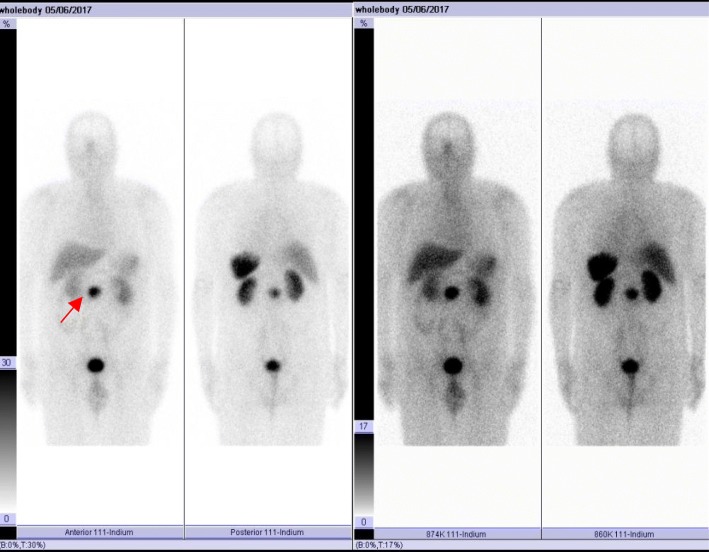Click the right panel percent symbol
This screenshot has width=709, height=552.
coord(362,24)
